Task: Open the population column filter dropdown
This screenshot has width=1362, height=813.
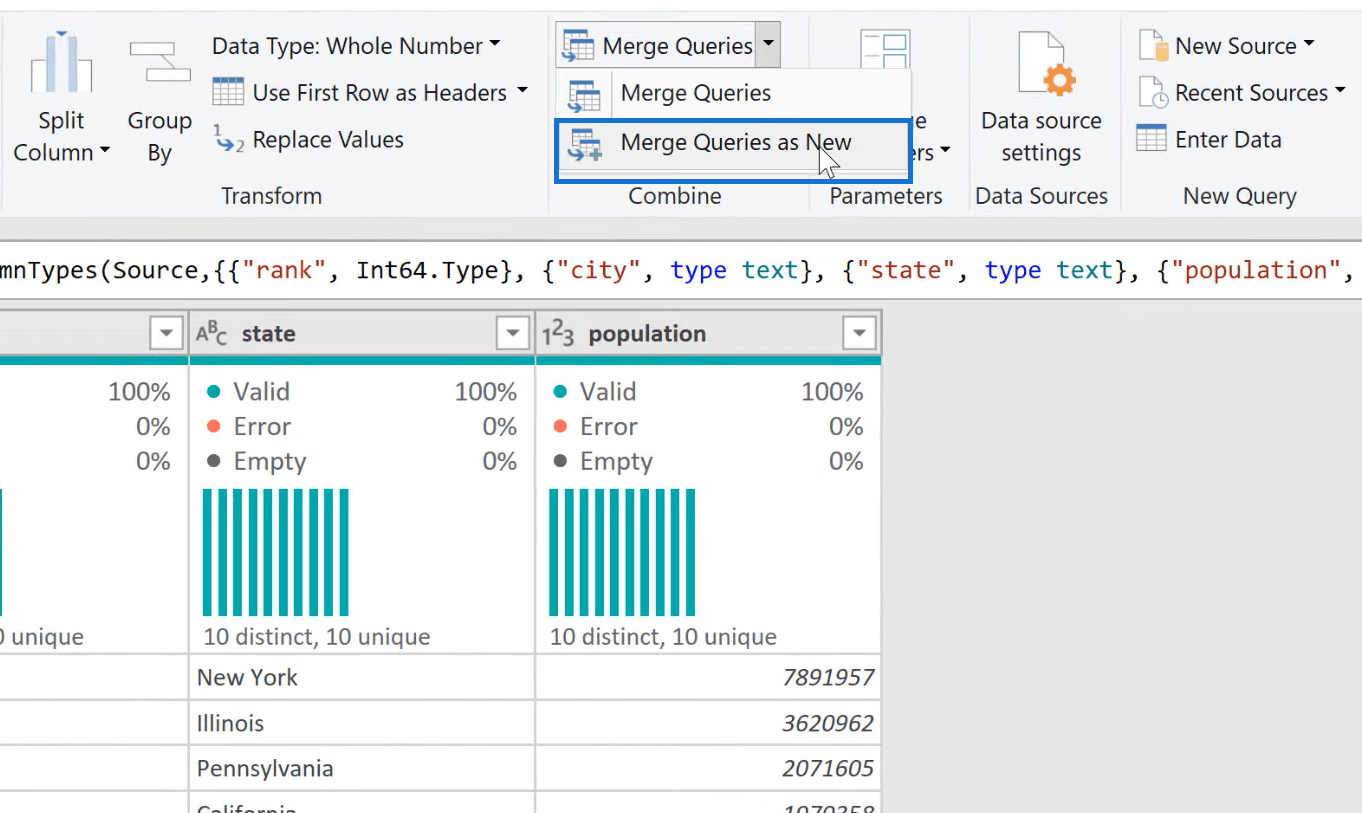Action: 859,334
